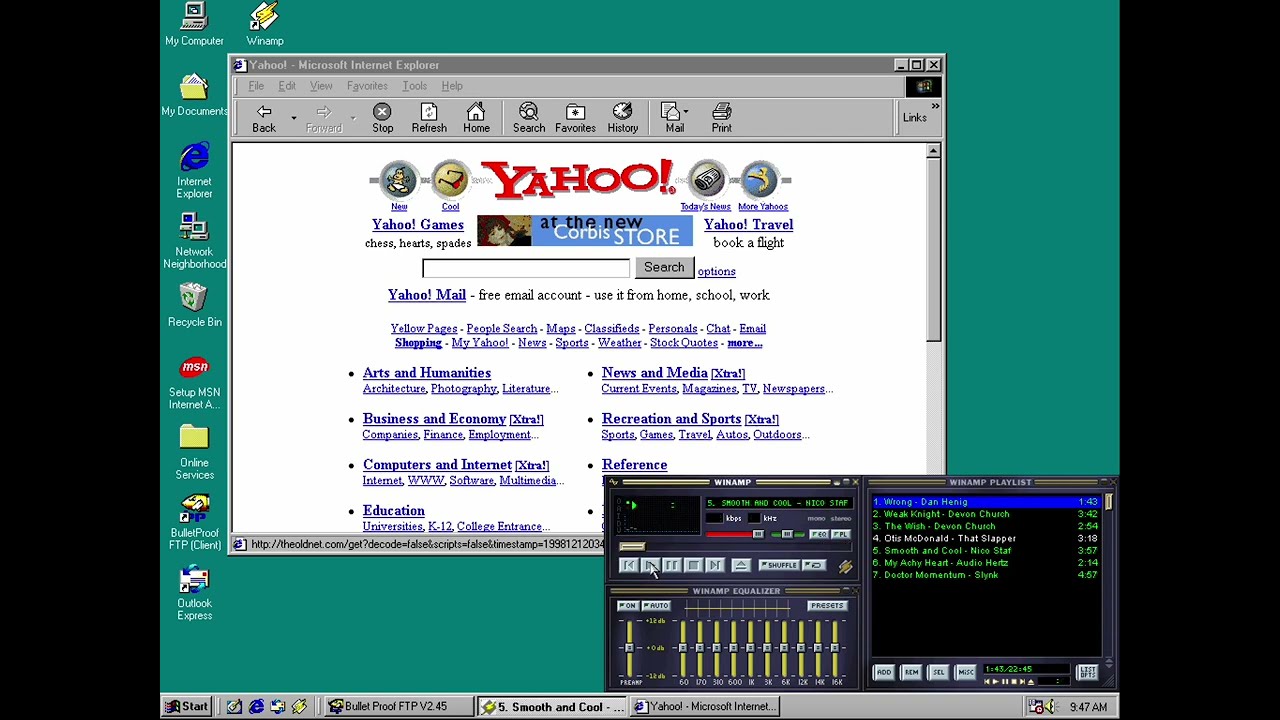Screen dimensions: 1280x720
Task: Click the Winamp balance slider
Action: coord(787,535)
